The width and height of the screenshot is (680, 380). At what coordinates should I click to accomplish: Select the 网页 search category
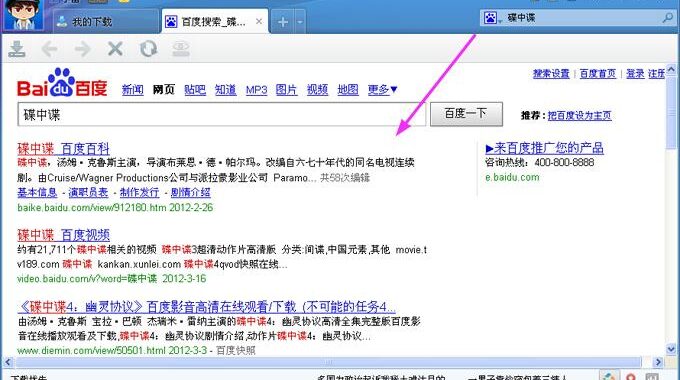(x=163, y=90)
